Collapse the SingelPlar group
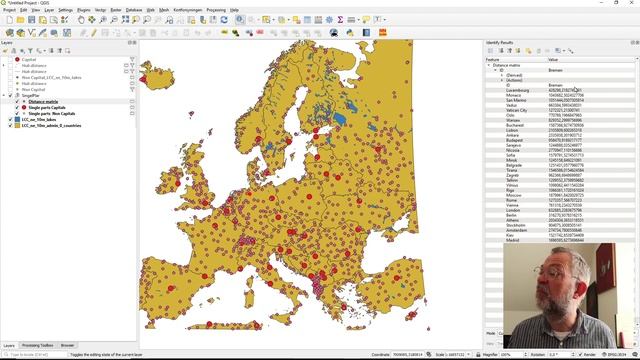 (x=4, y=96)
